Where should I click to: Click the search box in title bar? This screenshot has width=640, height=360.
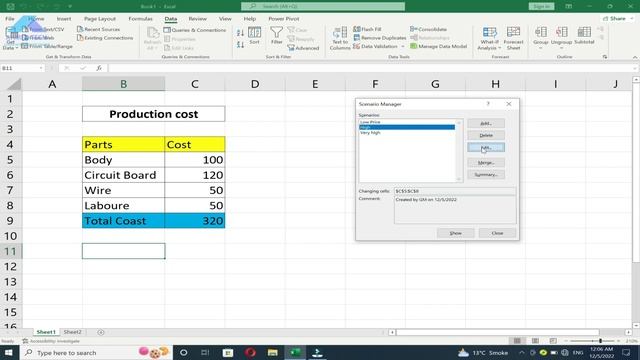(x=323, y=7)
